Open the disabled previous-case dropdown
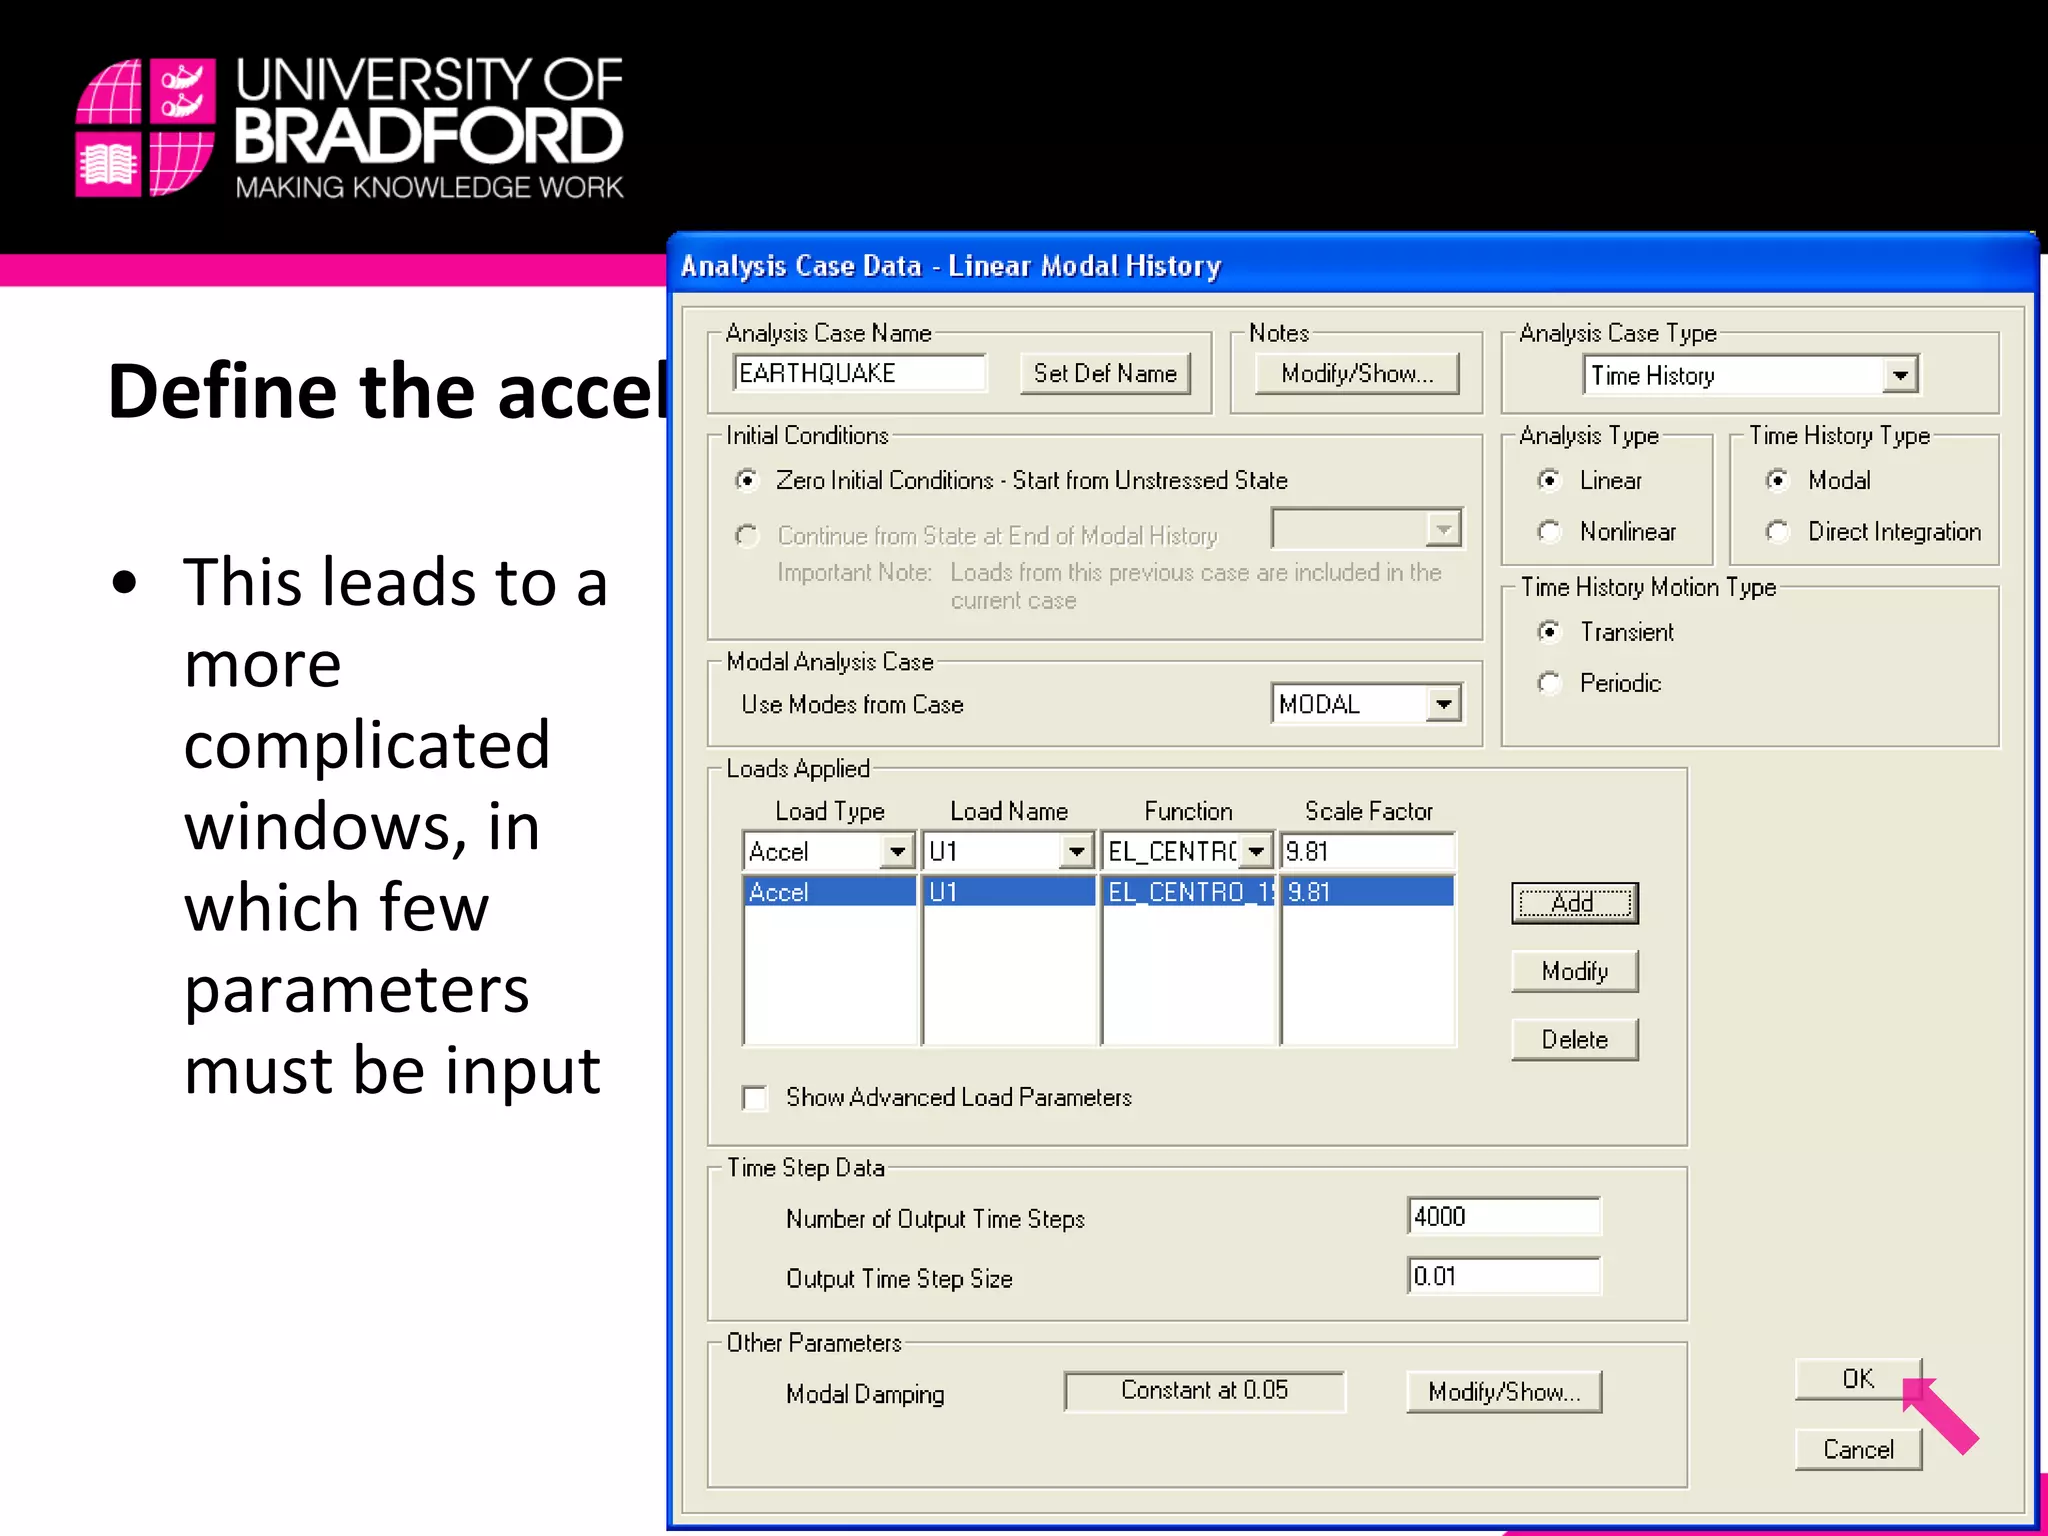This screenshot has width=2048, height=1536. coord(1443,528)
